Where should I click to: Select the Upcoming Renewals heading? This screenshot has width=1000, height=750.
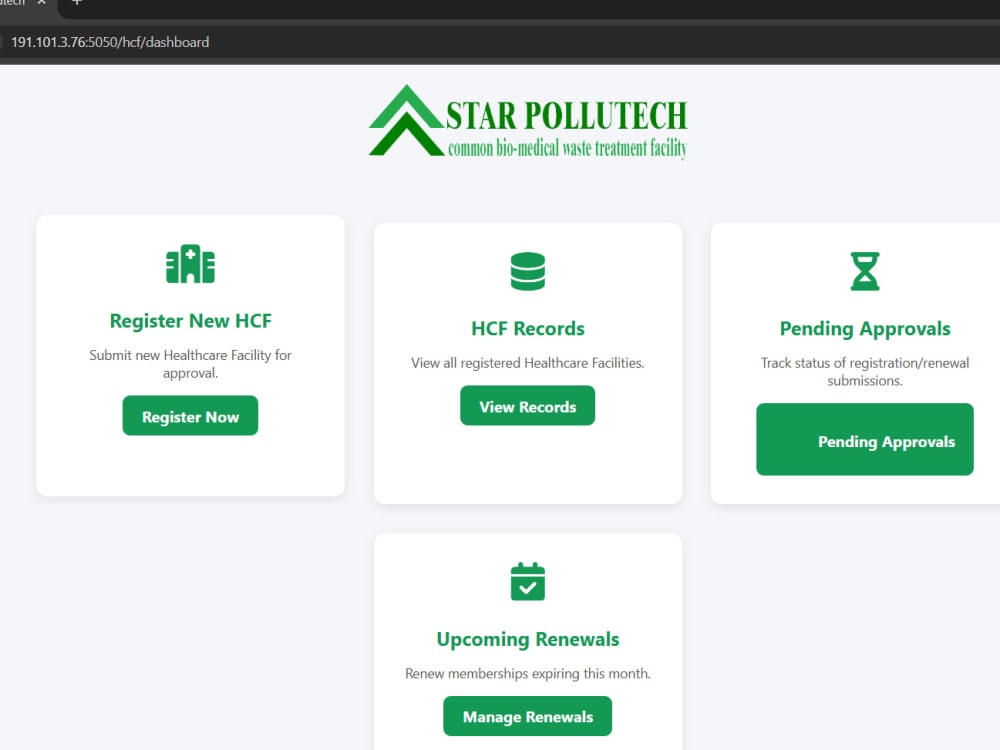pos(527,639)
